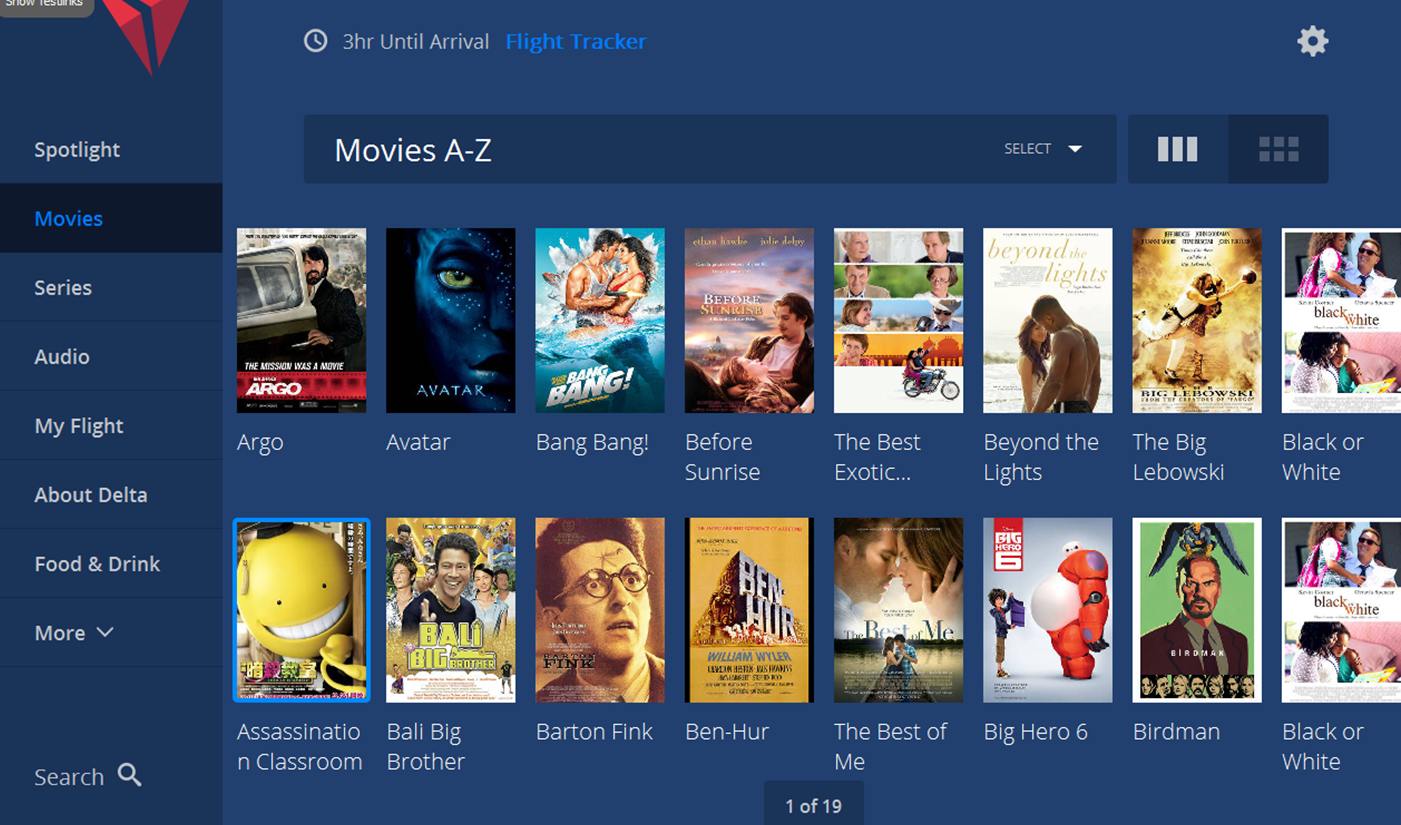The width and height of the screenshot is (1401, 825).
Task: Click the search magnifier icon
Action: [x=129, y=775]
